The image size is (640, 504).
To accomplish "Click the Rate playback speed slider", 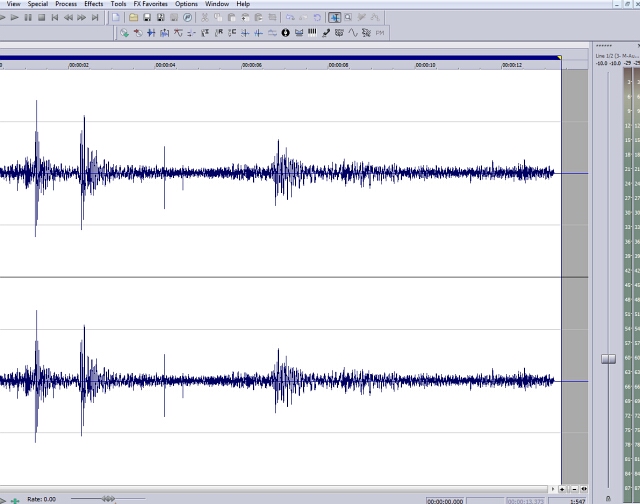I will (x=108, y=499).
